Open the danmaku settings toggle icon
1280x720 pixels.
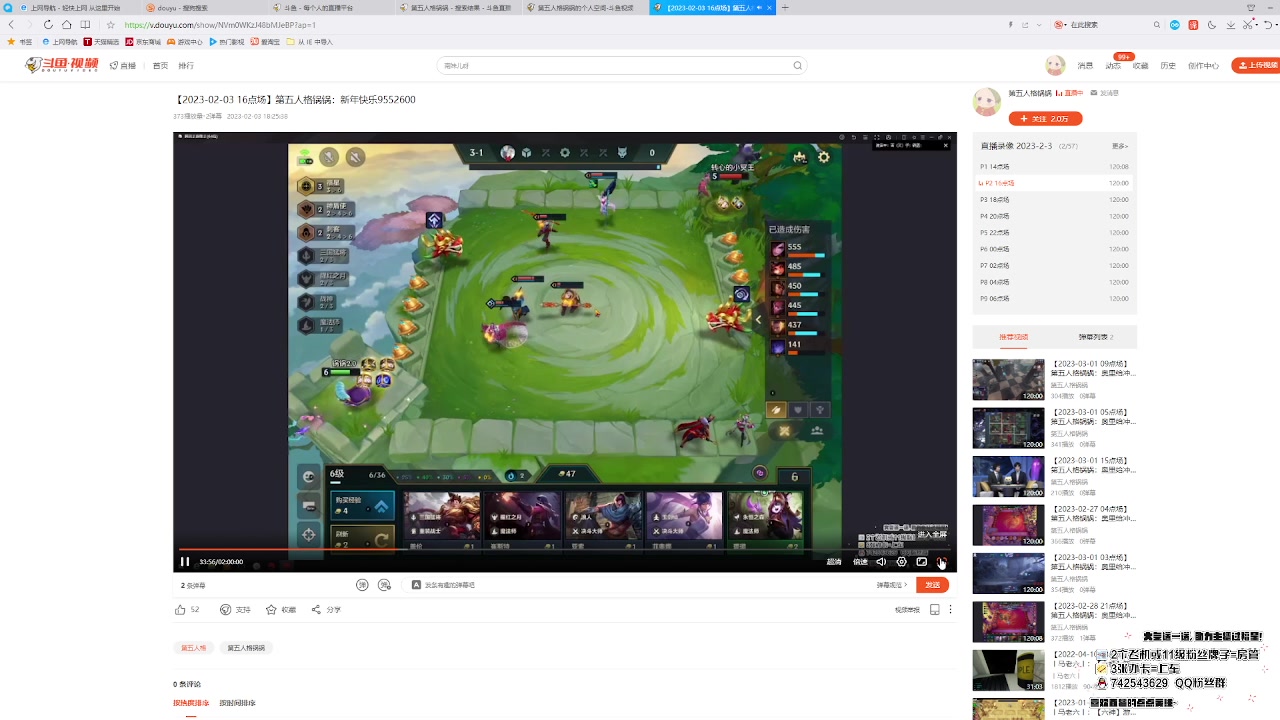pos(384,585)
